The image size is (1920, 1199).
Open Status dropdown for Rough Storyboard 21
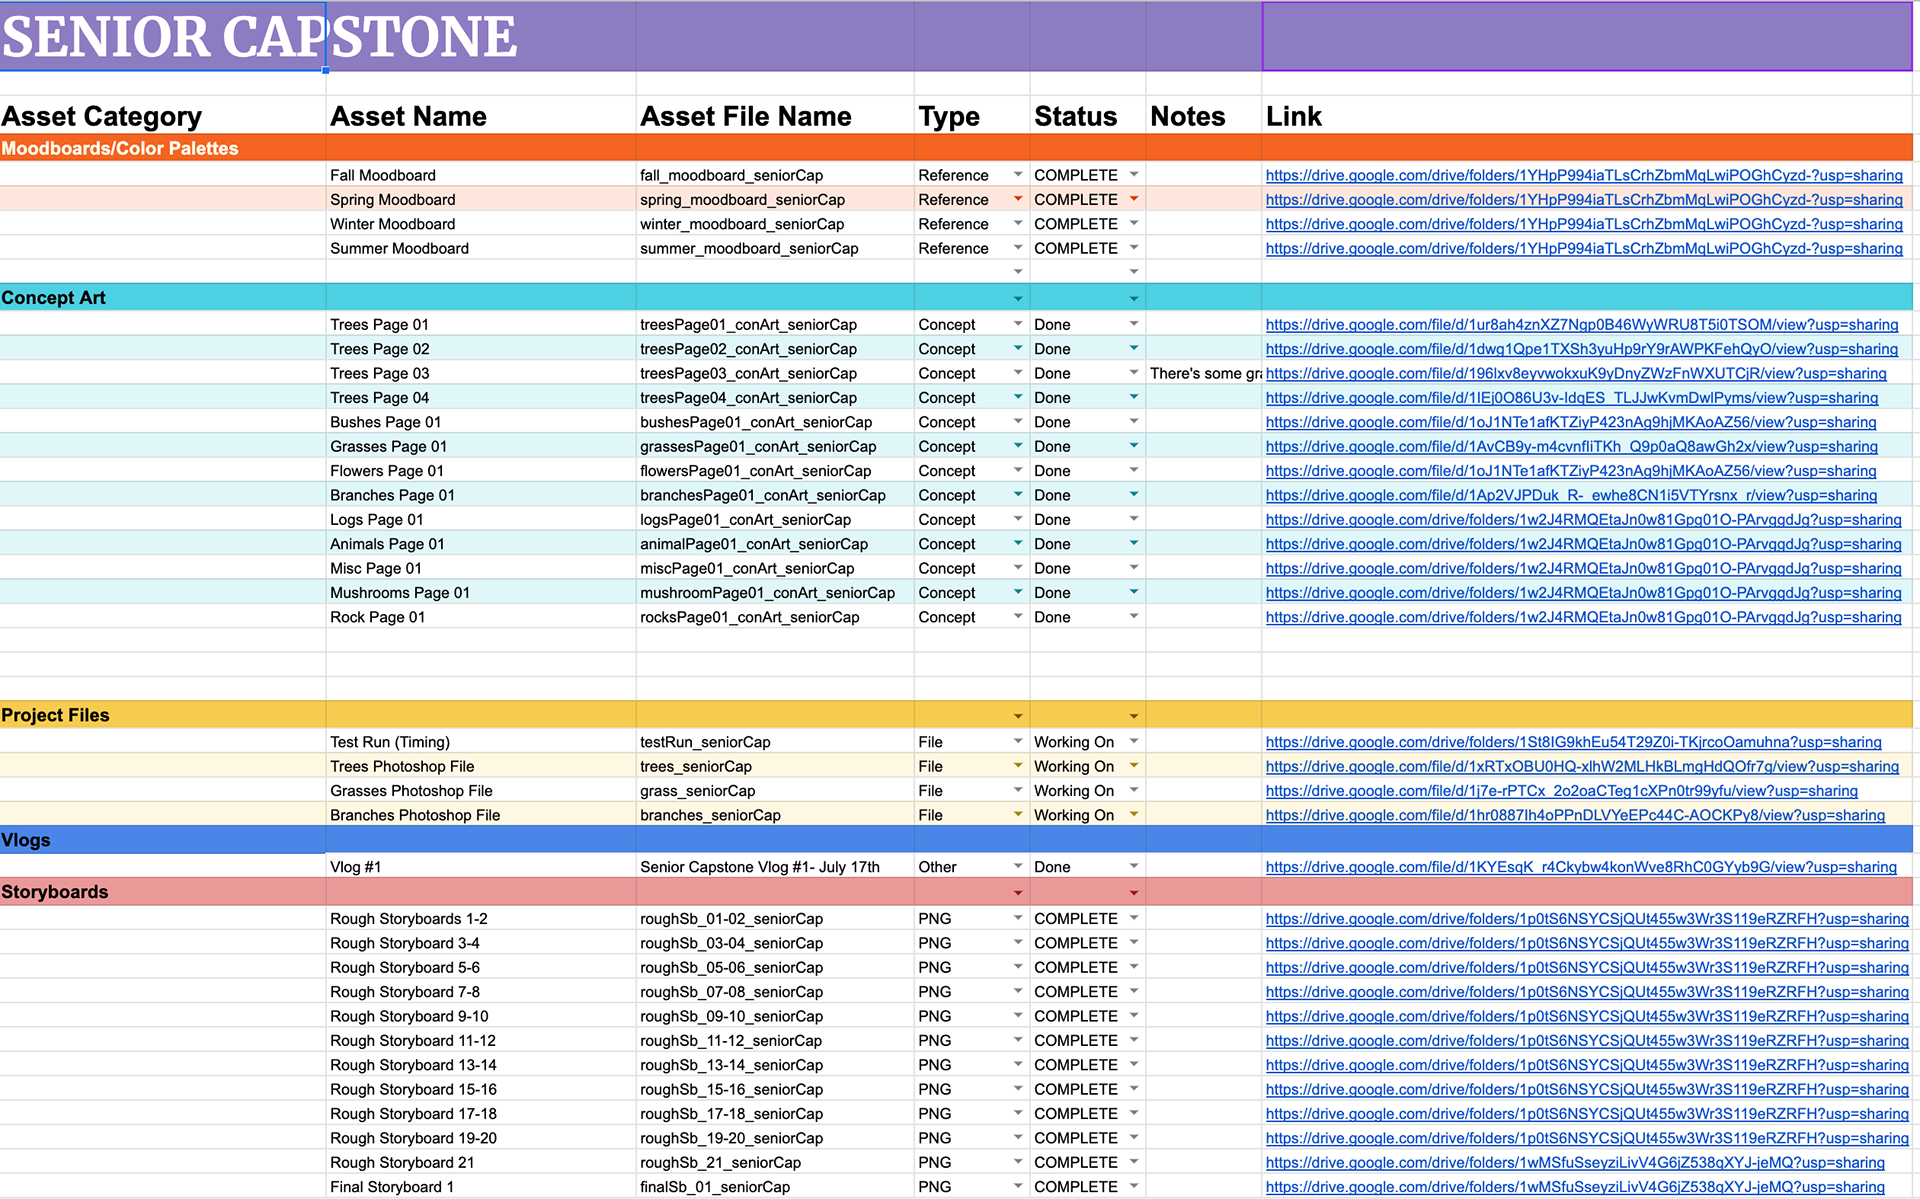click(x=1134, y=1162)
